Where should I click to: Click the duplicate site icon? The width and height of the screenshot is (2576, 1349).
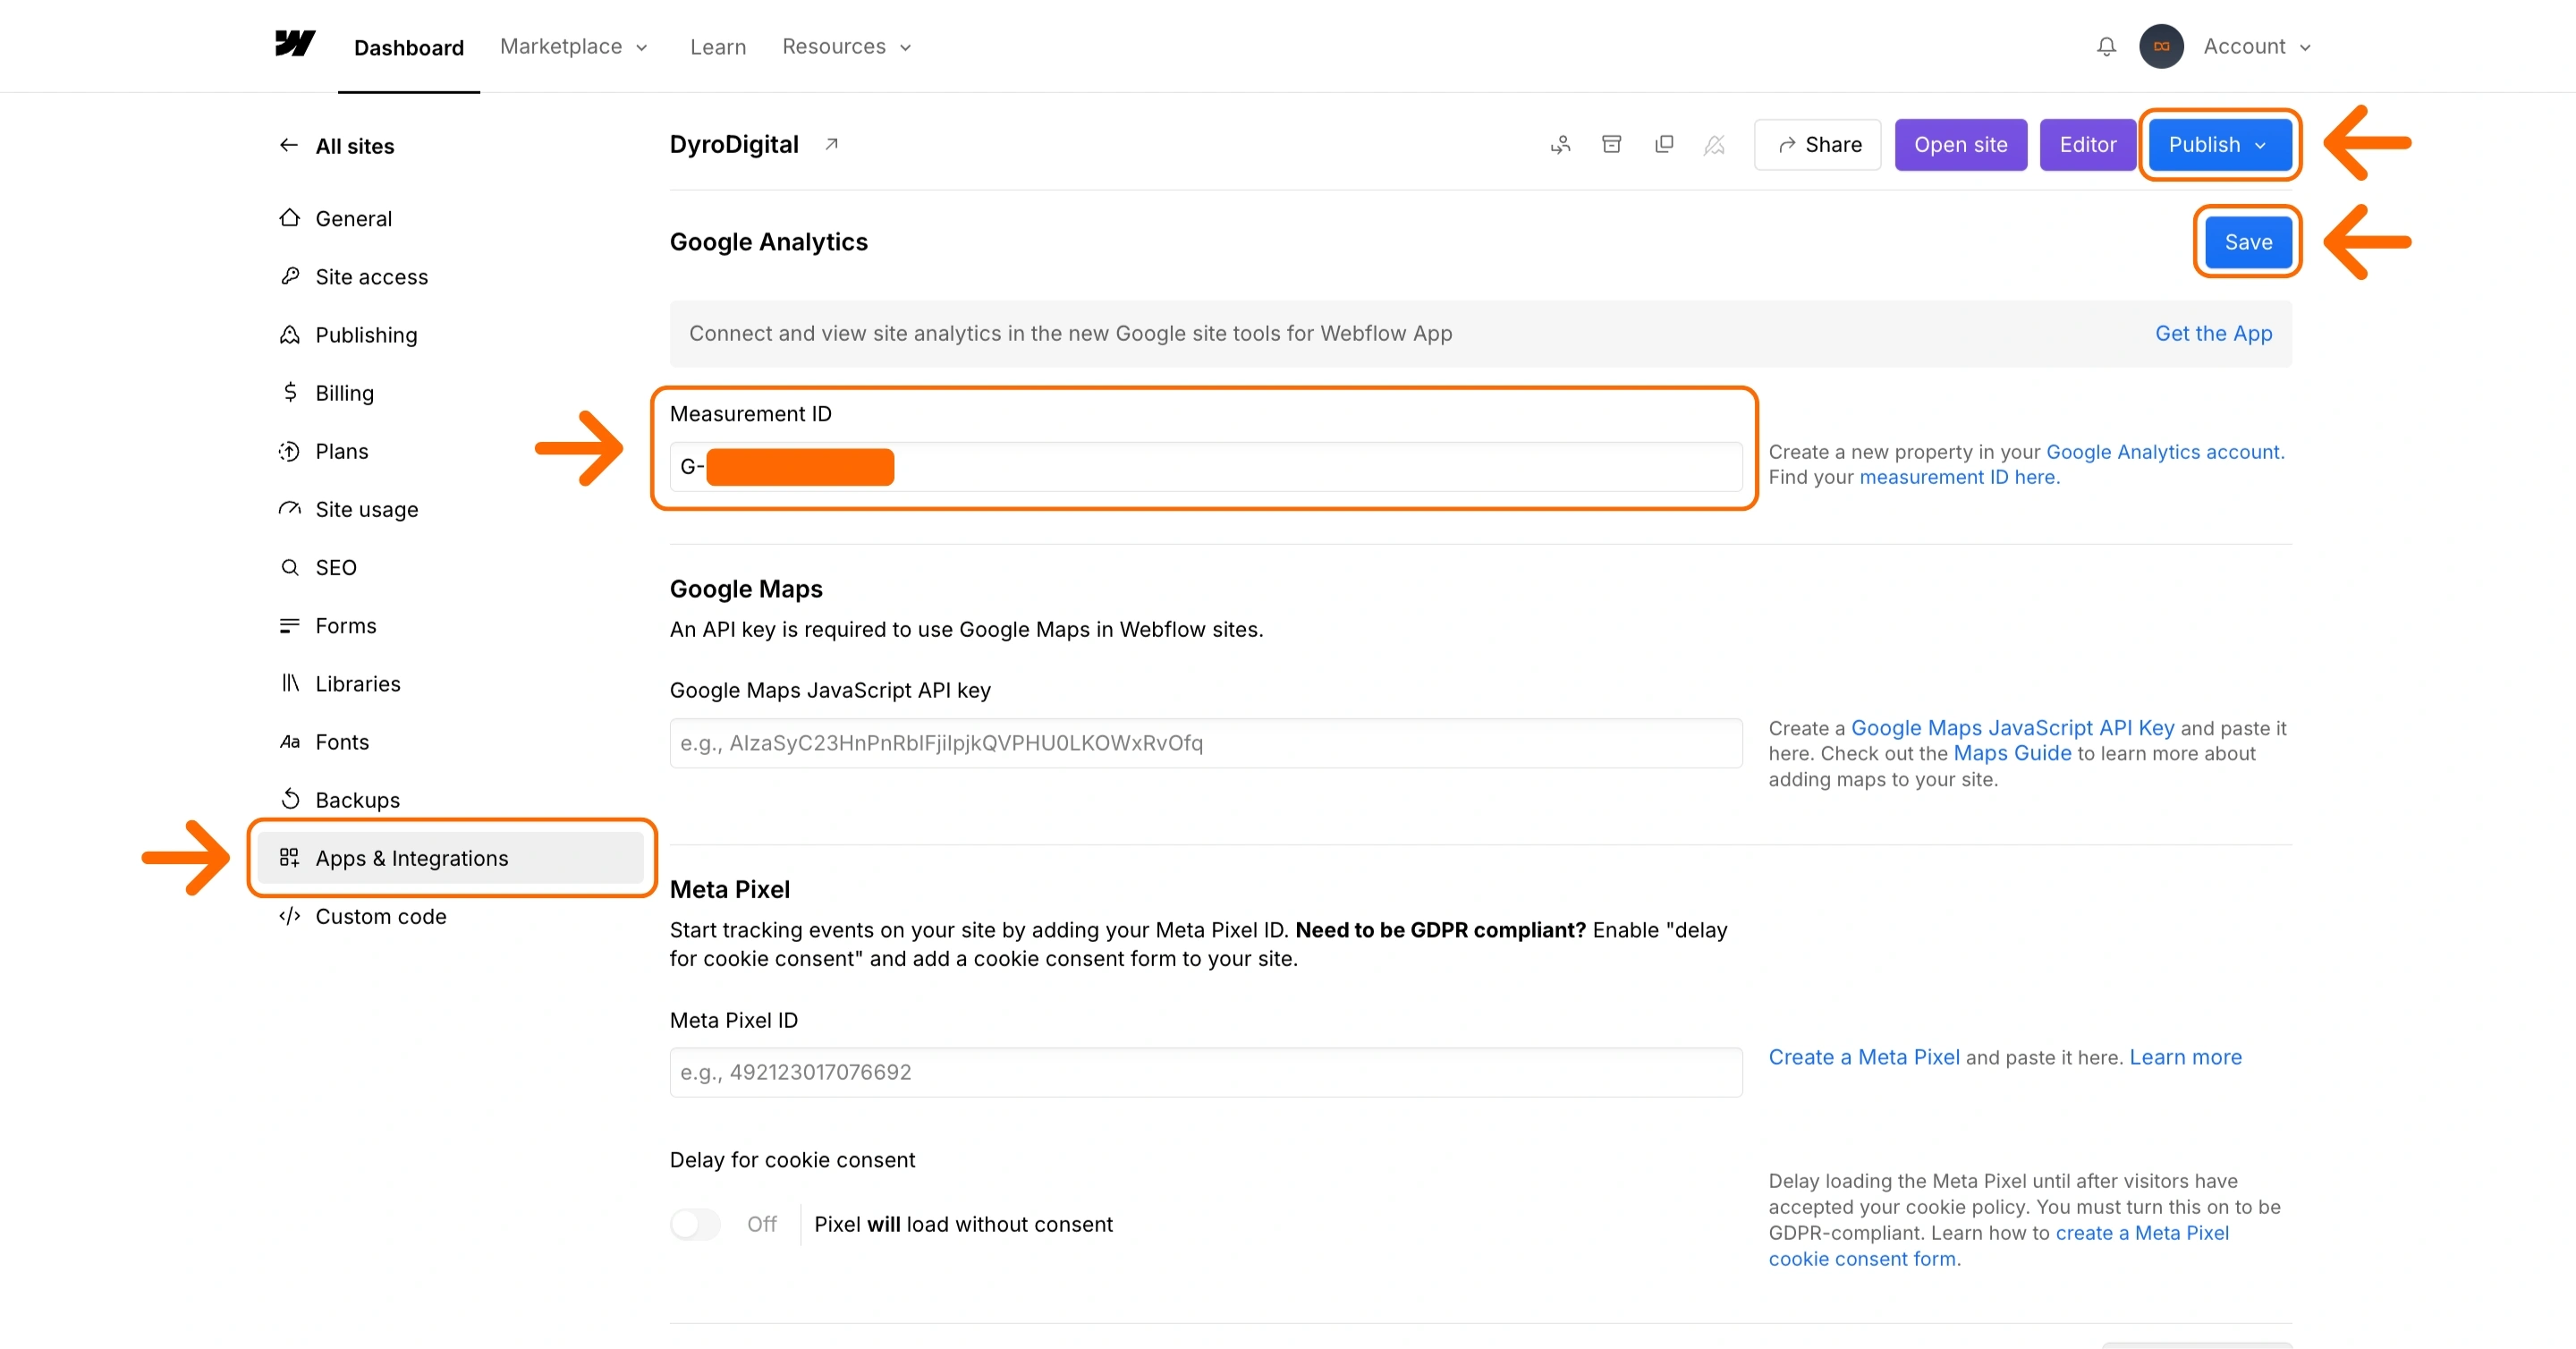point(1664,144)
